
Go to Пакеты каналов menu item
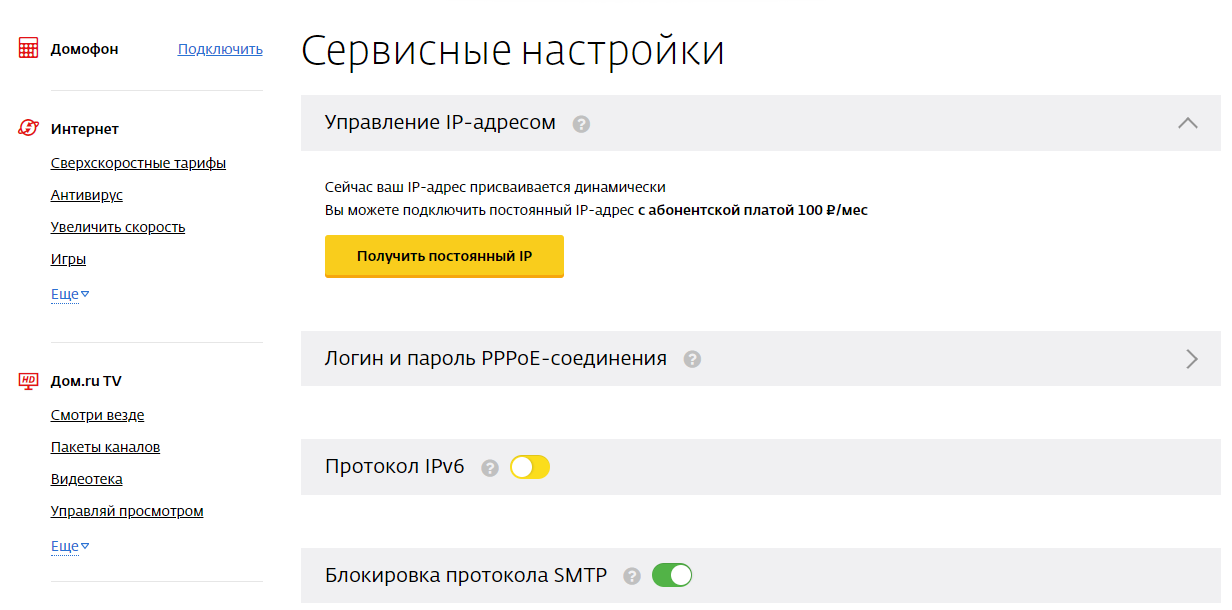[105, 447]
